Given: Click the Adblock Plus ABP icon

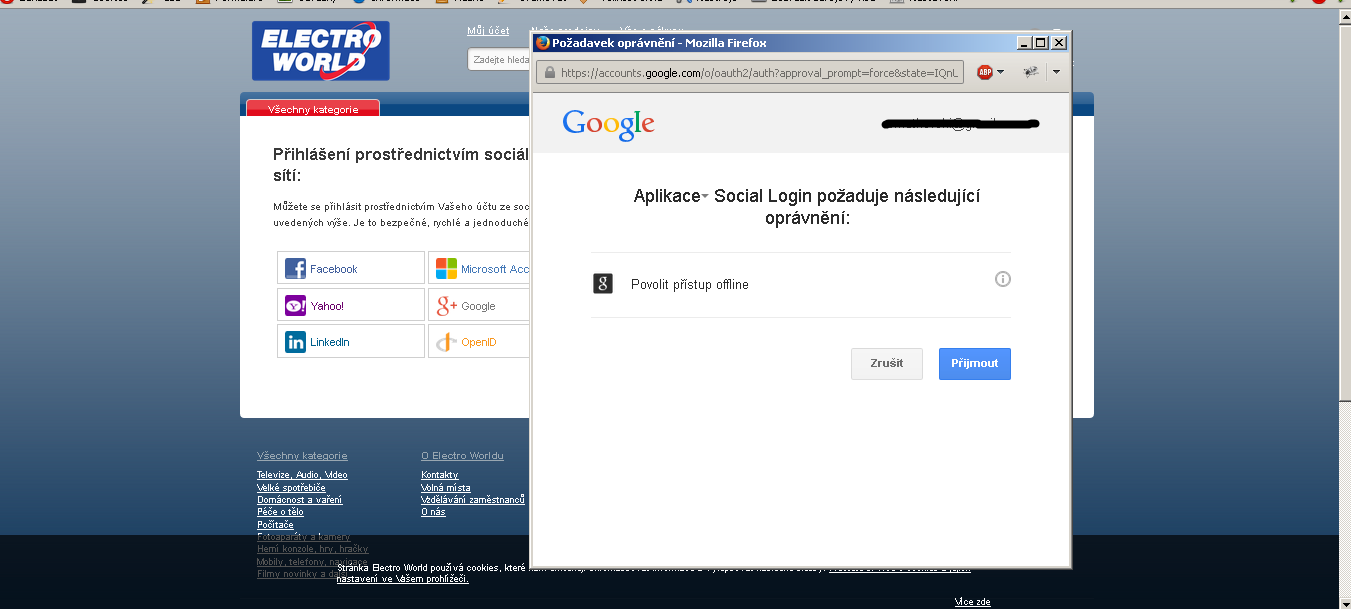Looking at the screenshot, I should [985, 72].
